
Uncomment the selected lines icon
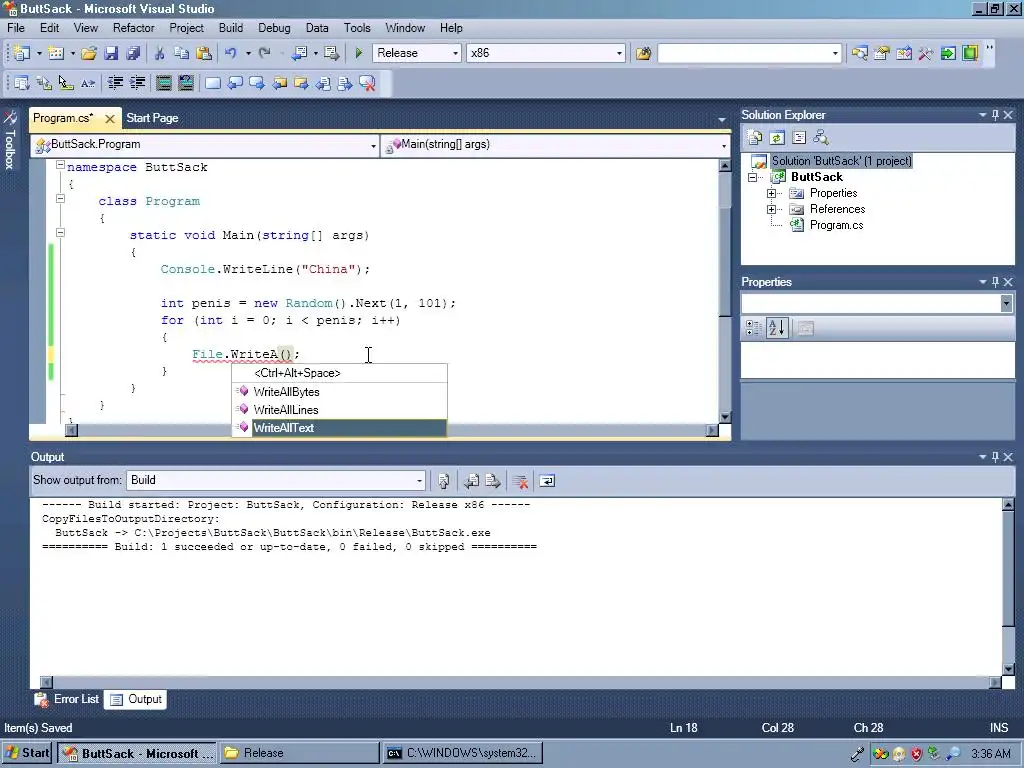pyautogui.click(x=186, y=83)
